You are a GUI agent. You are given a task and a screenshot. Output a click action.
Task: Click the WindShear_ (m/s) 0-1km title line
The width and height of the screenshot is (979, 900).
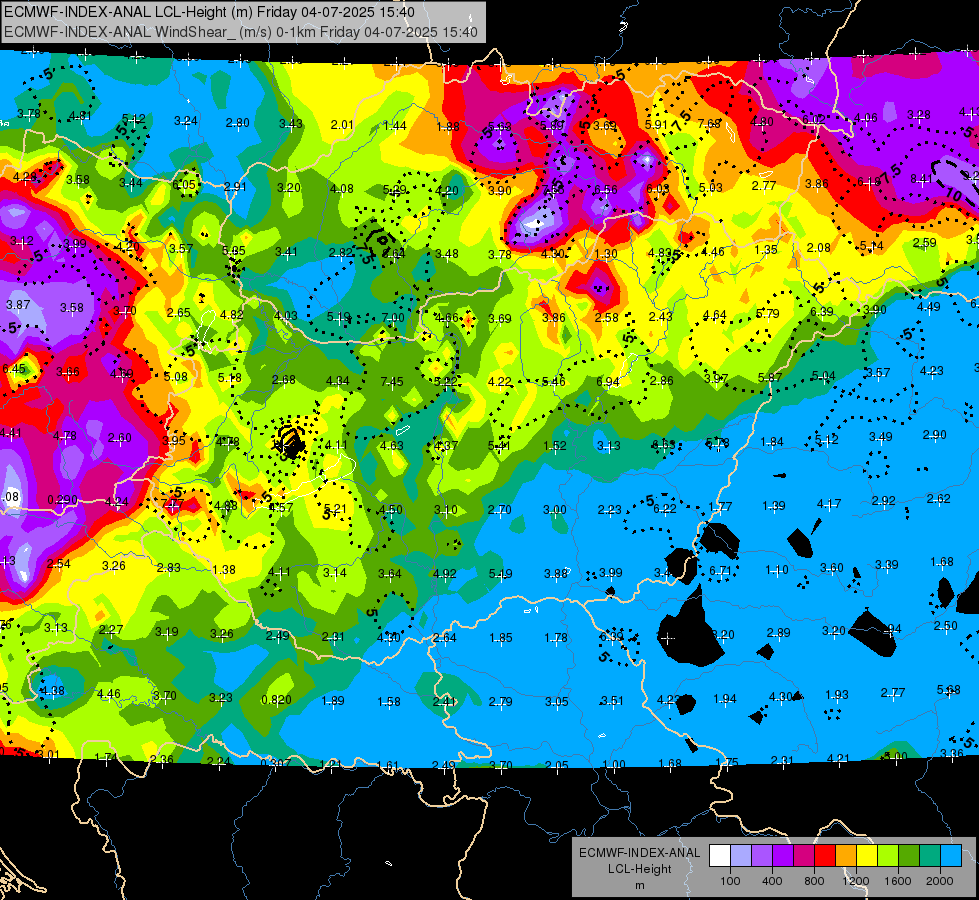(240, 32)
